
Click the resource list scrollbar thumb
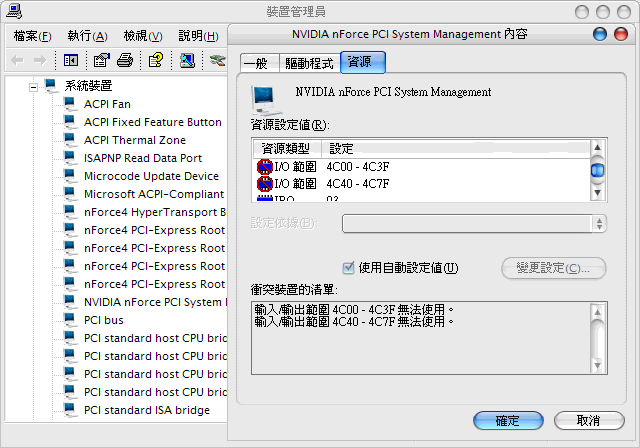pos(597,170)
